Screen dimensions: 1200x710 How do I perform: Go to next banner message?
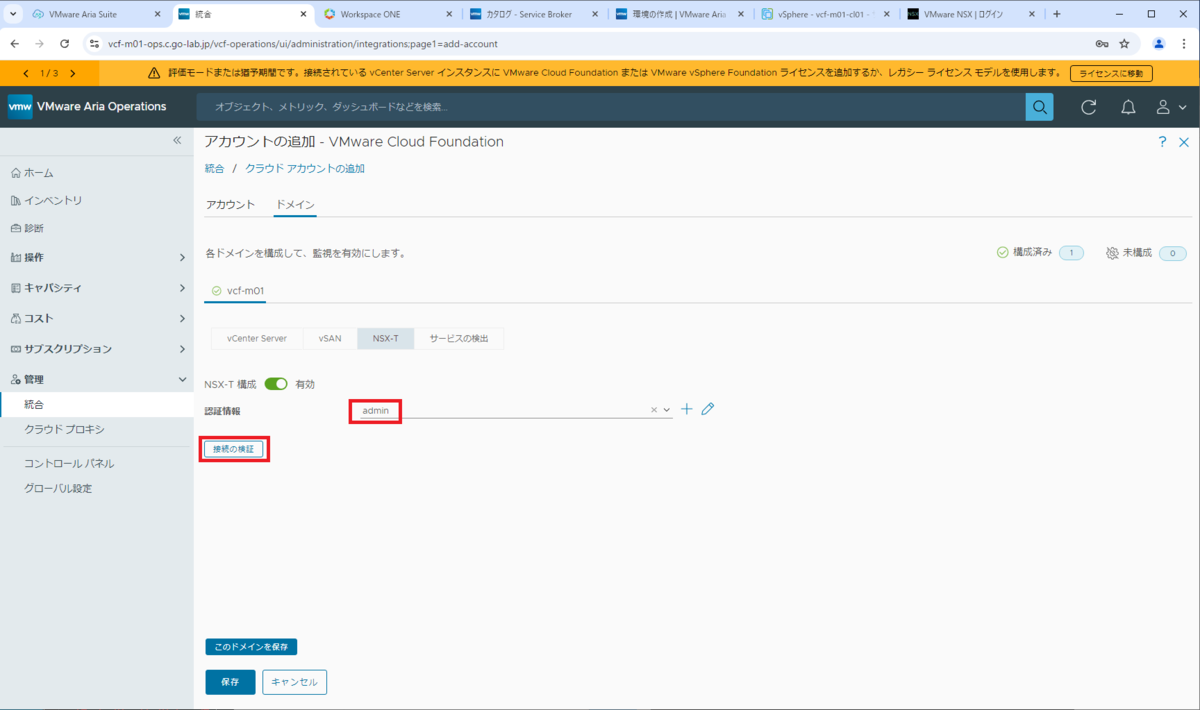[72, 73]
